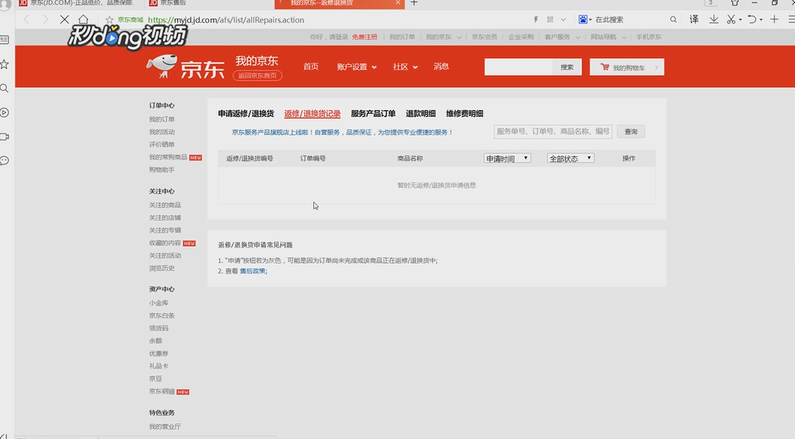
Task: Open 京东白条 in left sidebar
Action: click(162, 315)
